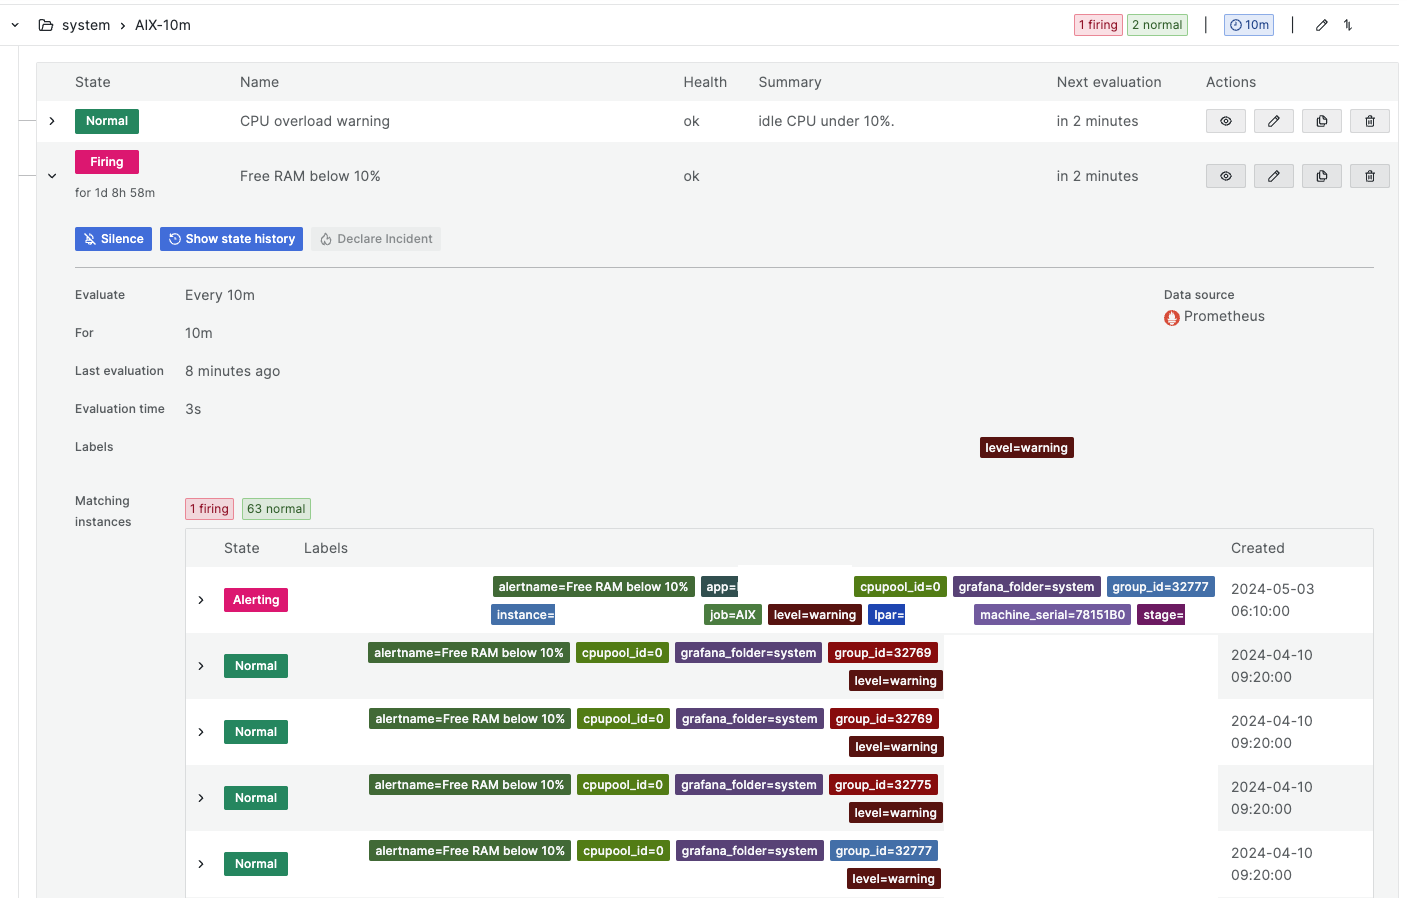Expand the CPU overload warning row
The height and width of the screenshot is (898, 1407).
pos(52,121)
